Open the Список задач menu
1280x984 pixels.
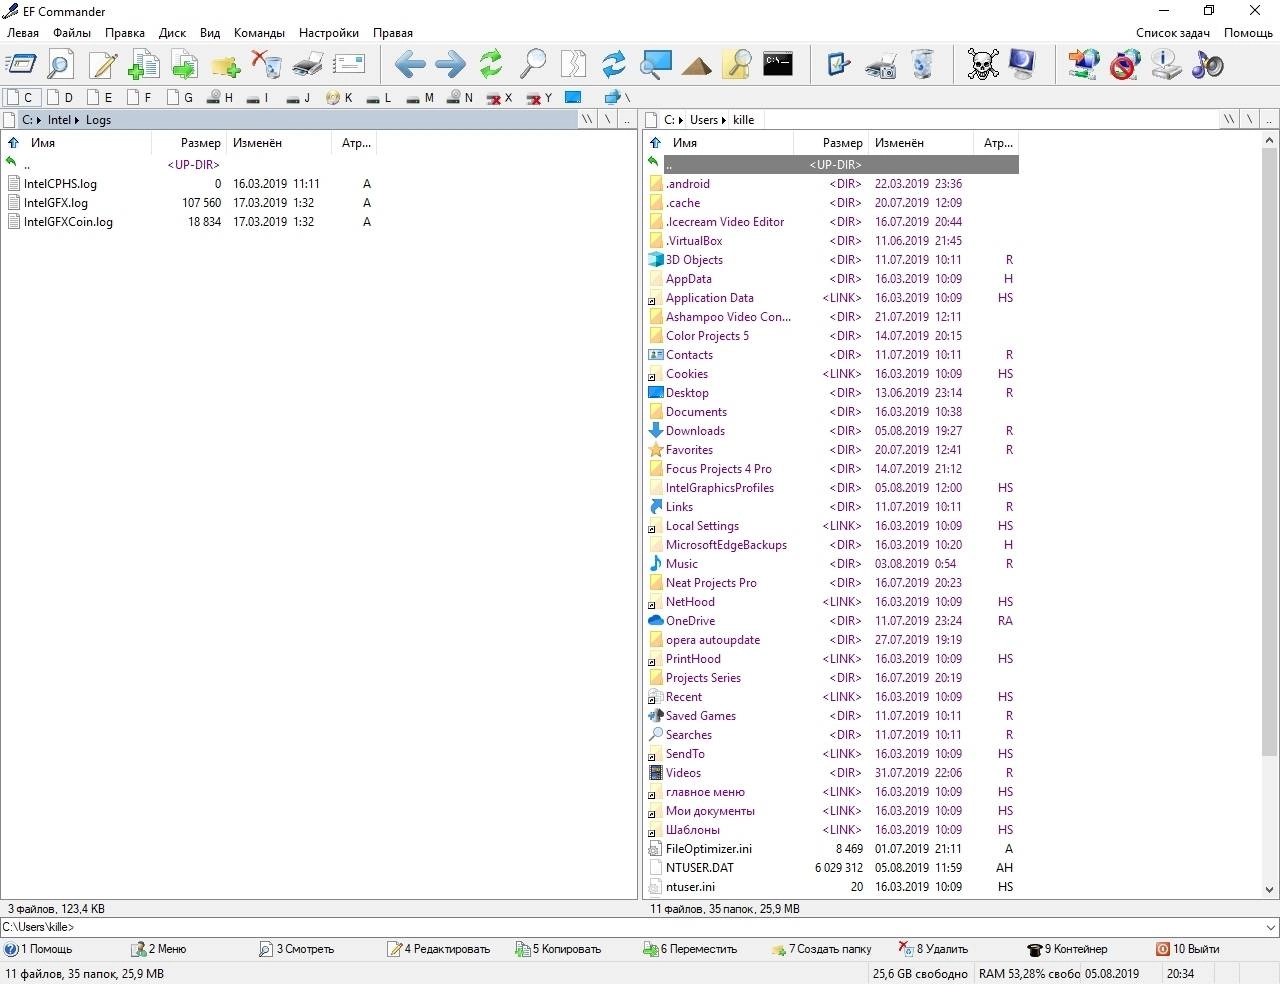tap(1173, 33)
